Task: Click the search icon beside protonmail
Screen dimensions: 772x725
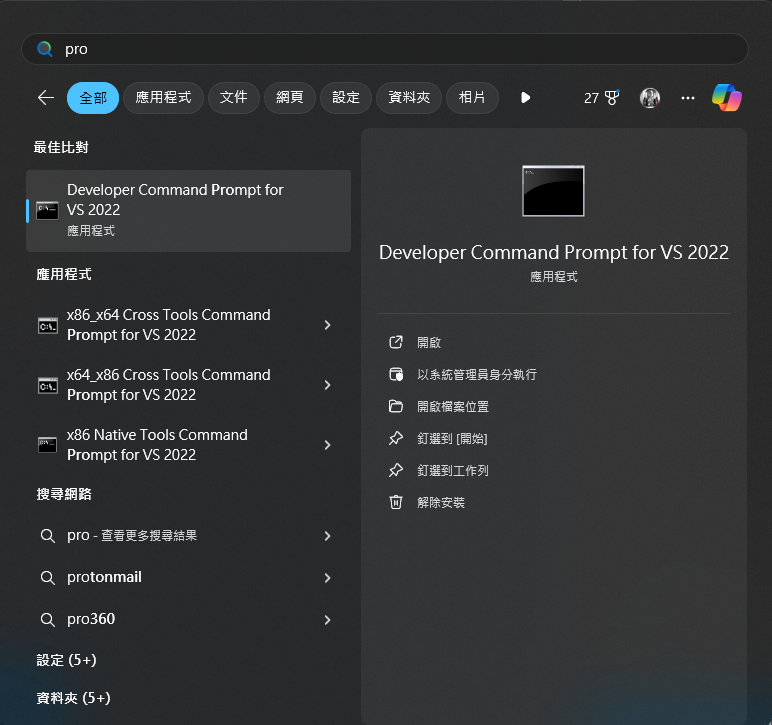Action: (48, 578)
